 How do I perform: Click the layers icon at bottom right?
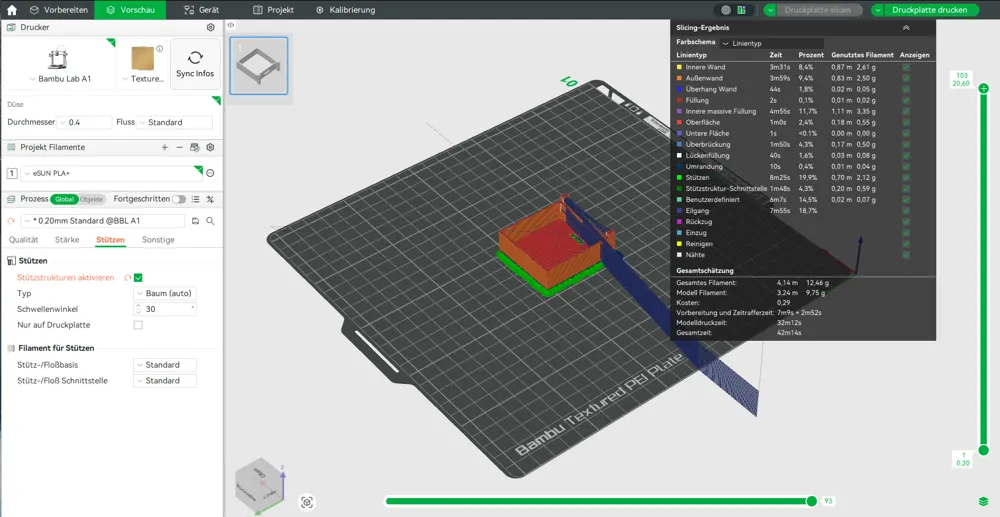coord(983,501)
